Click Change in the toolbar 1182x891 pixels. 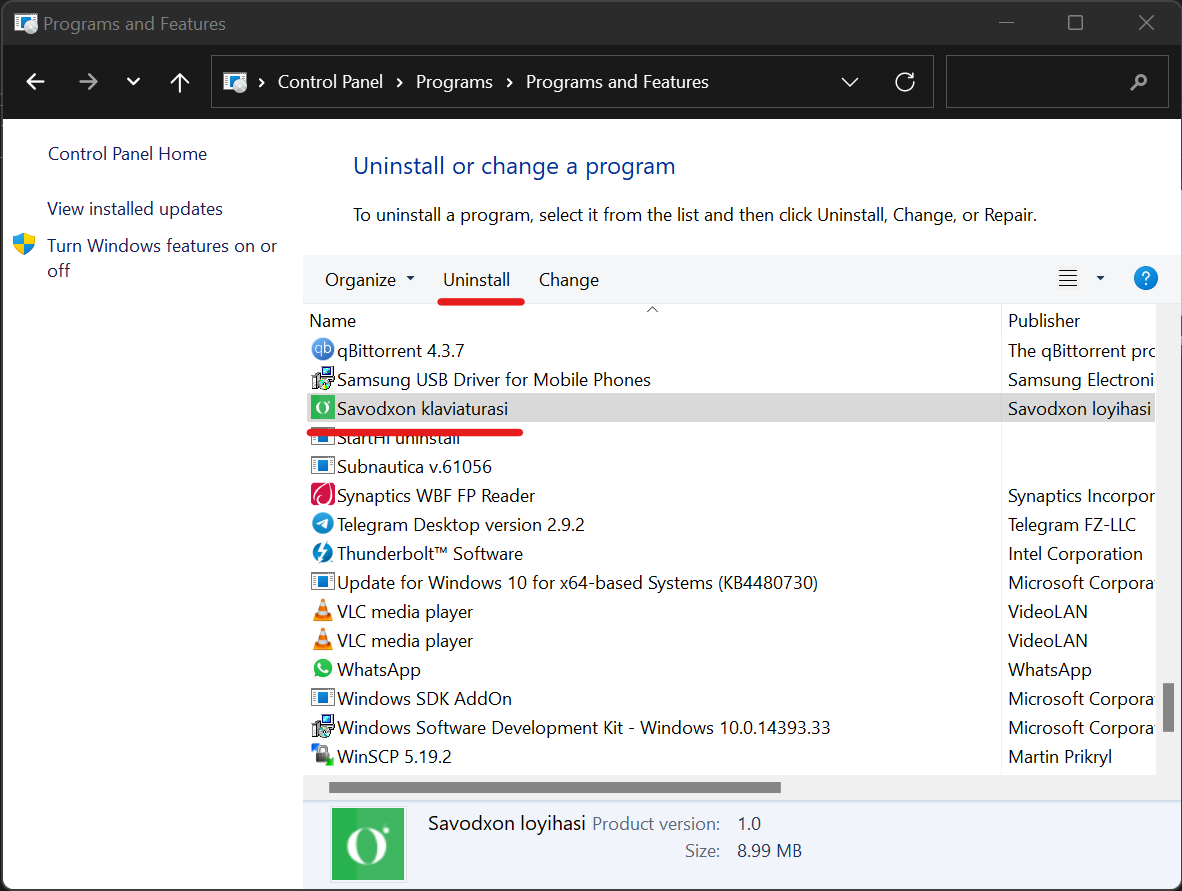coord(568,280)
